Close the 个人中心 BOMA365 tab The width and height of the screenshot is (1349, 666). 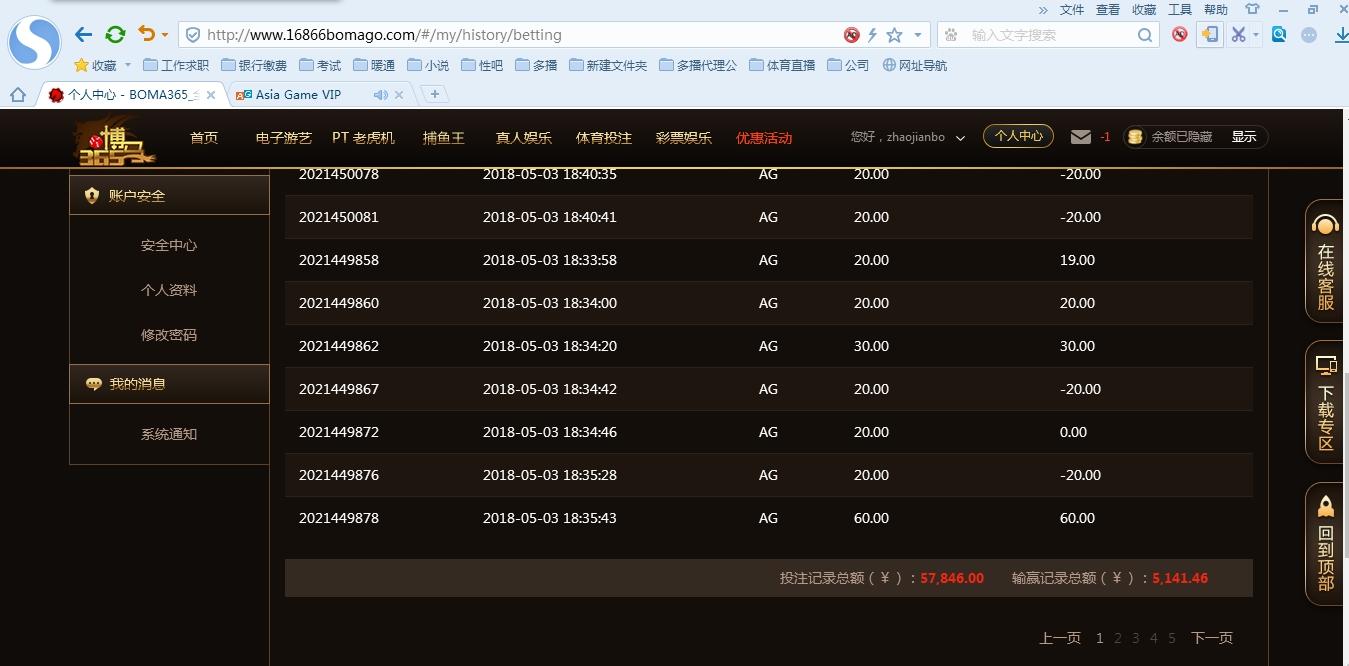[x=210, y=95]
